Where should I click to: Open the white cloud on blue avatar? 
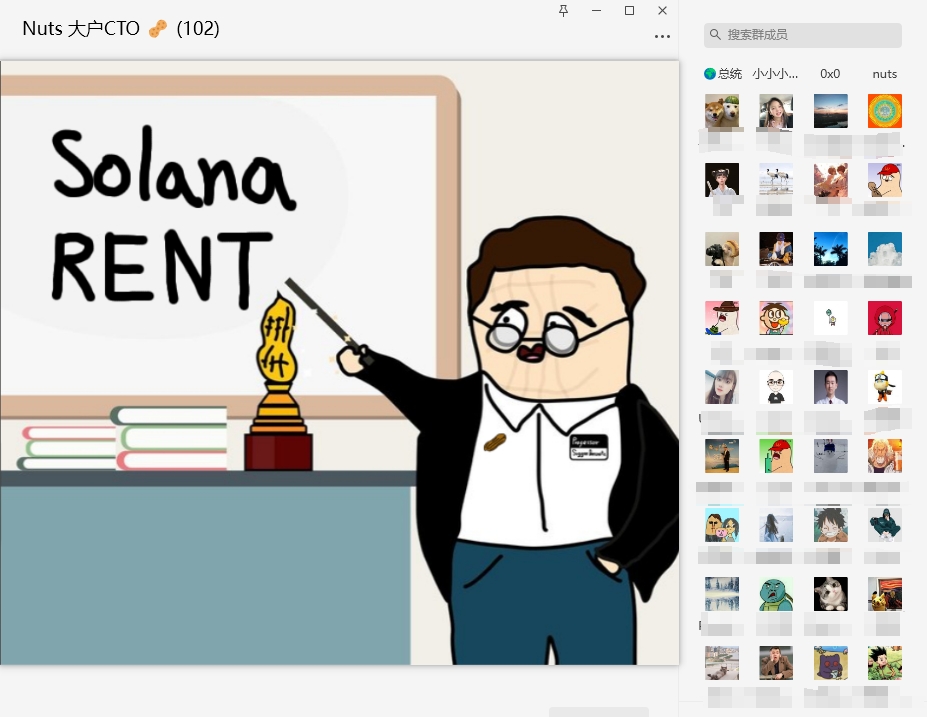pyautogui.click(x=885, y=249)
